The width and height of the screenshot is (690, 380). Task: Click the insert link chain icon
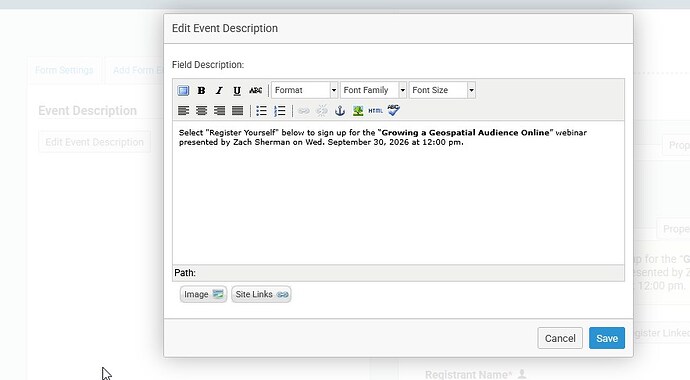[304, 111]
